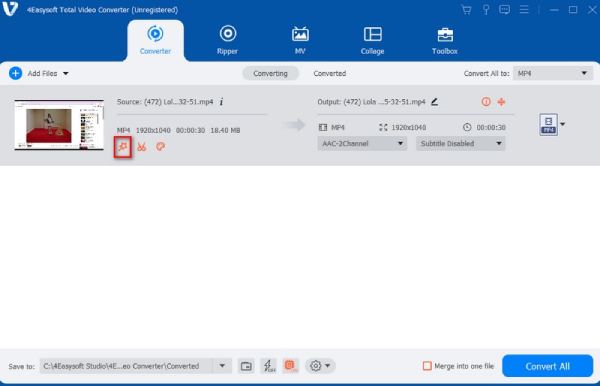Select the source file name text
600x386 pixels.
pos(179,102)
